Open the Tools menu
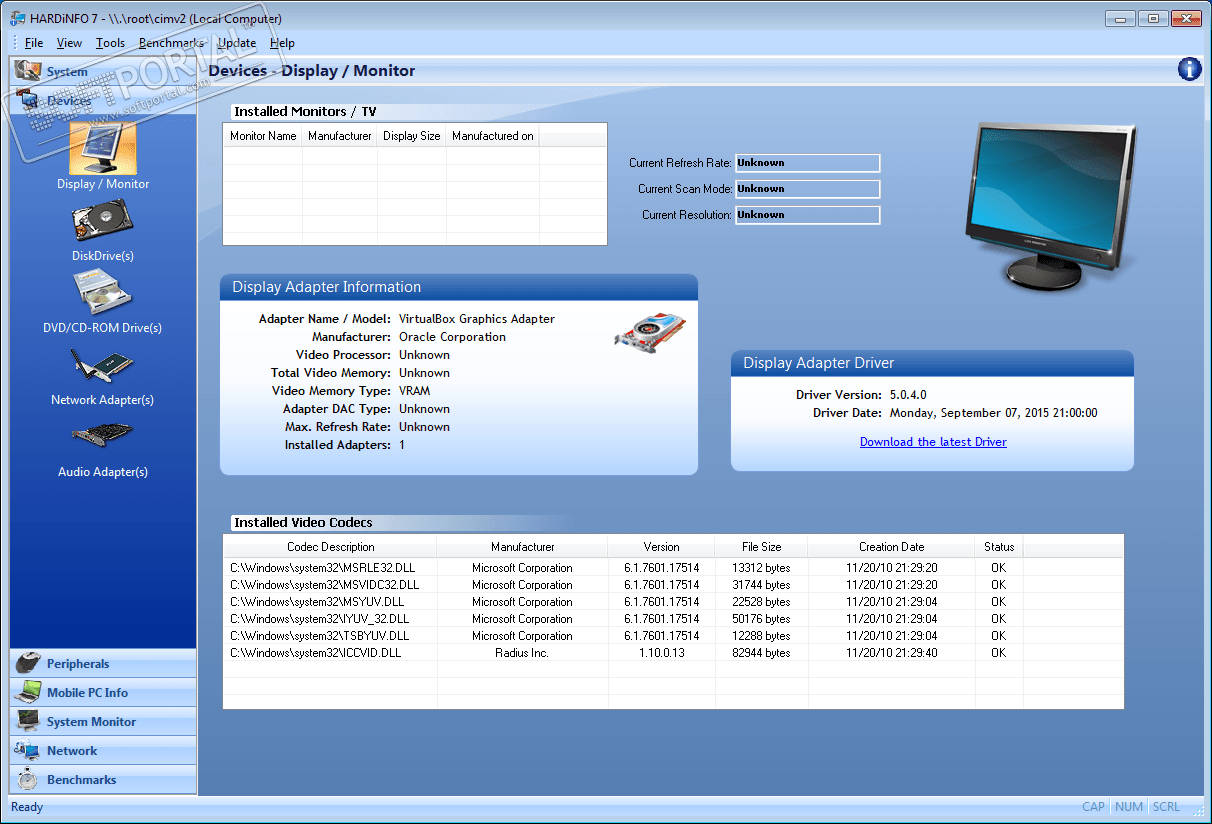 pyautogui.click(x=110, y=43)
